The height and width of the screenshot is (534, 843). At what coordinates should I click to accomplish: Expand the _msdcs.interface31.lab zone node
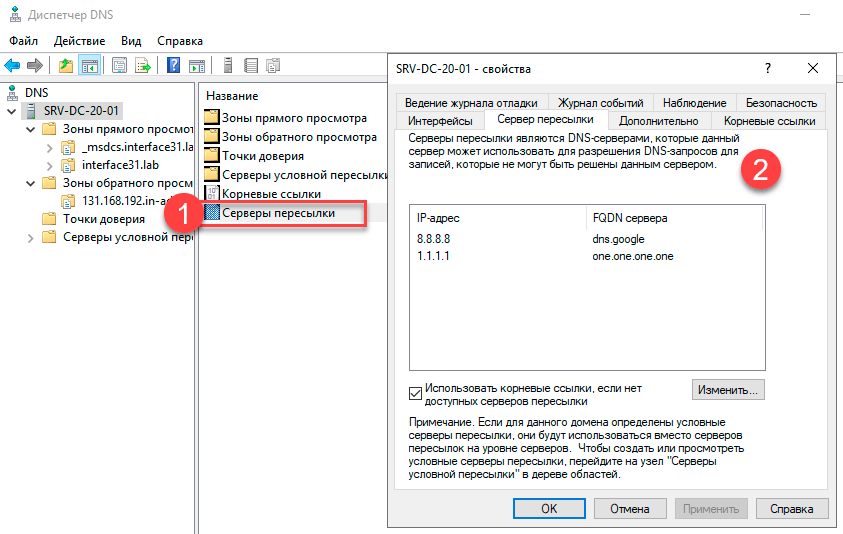point(49,147)
